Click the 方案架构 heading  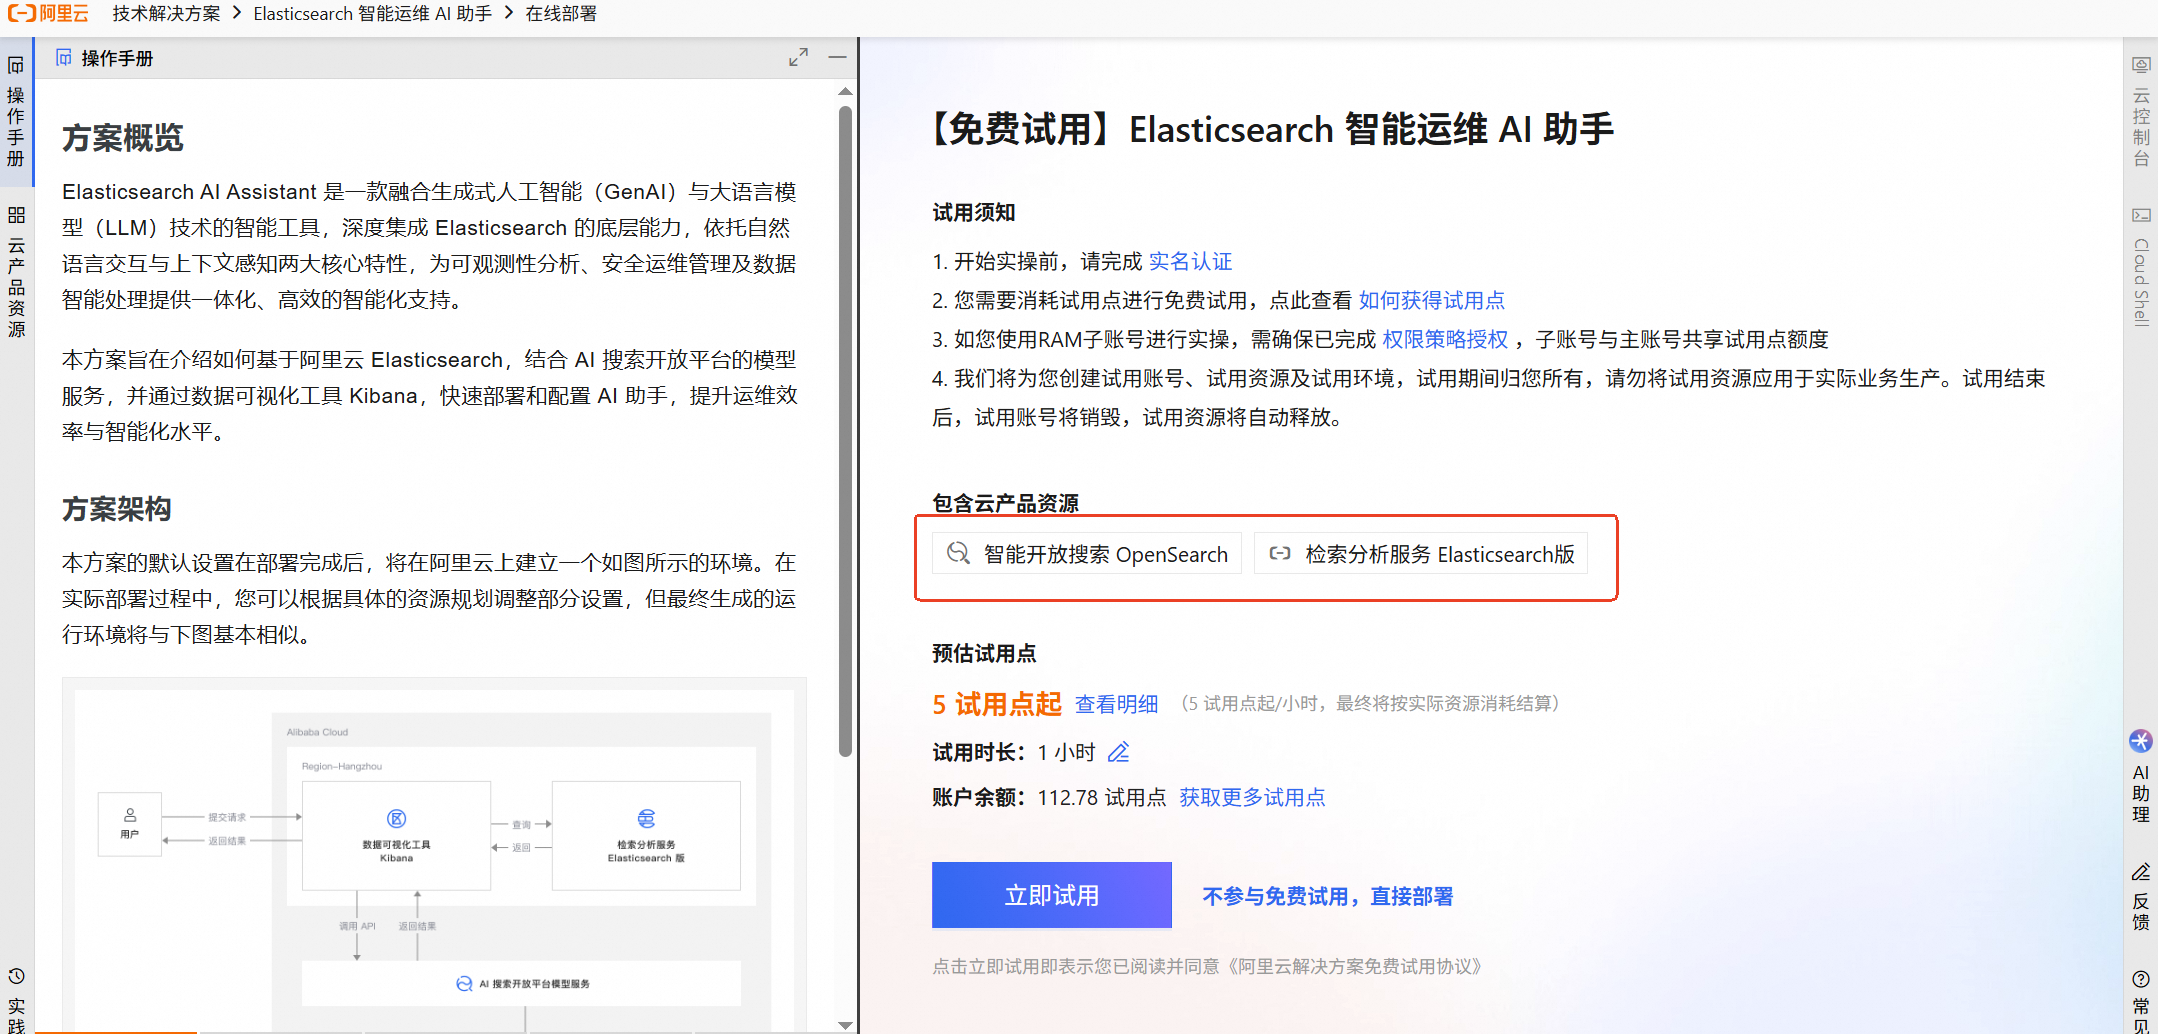[x=117, y=509]
